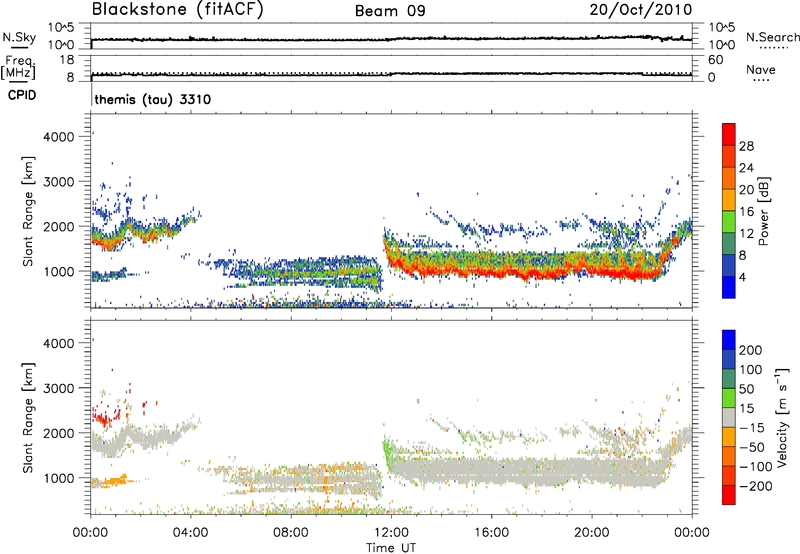Click the gray segment of velocity color bar
The height and width of the screenshot is (554, 800).
[729, 418]
